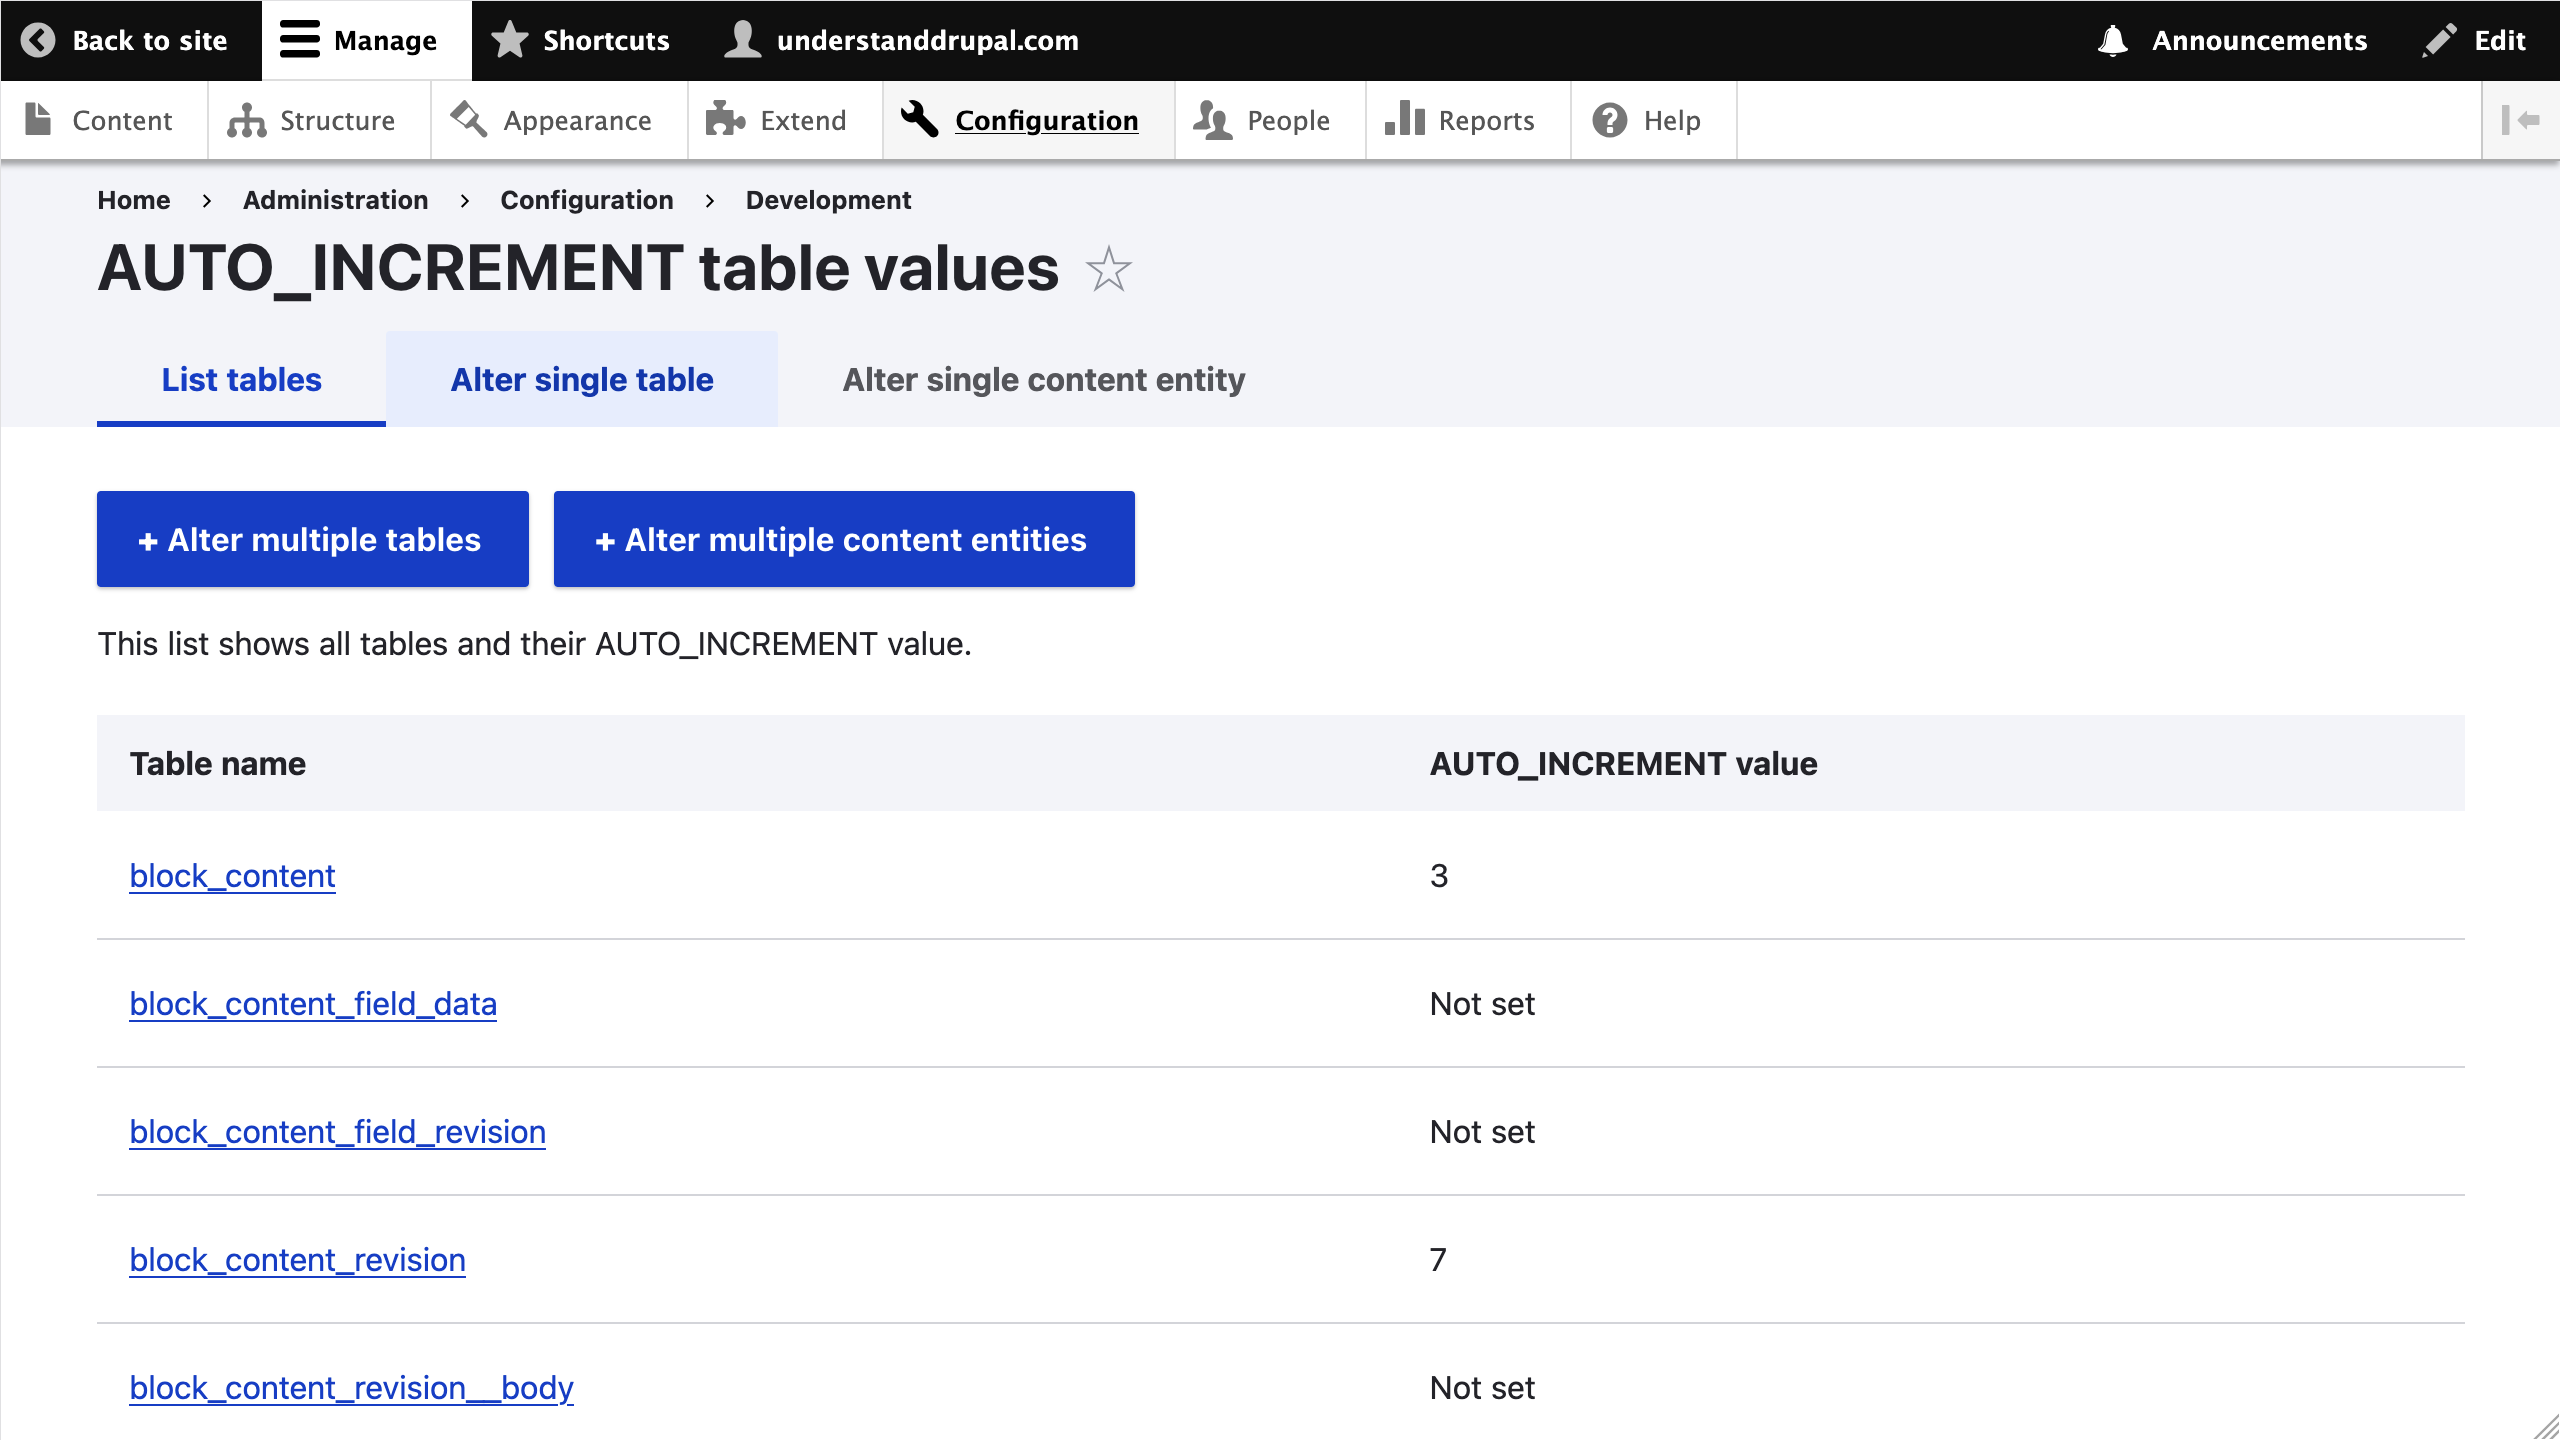Click the Back to site arrow icon
2560x1440 pixels.
[38, 40]
